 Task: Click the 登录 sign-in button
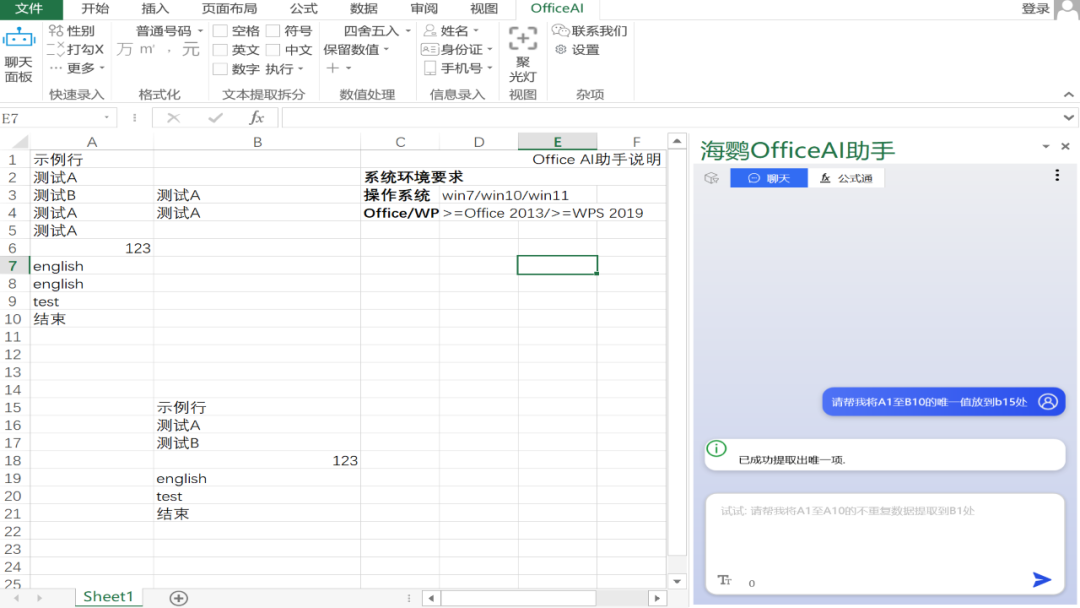(1035, 9)
